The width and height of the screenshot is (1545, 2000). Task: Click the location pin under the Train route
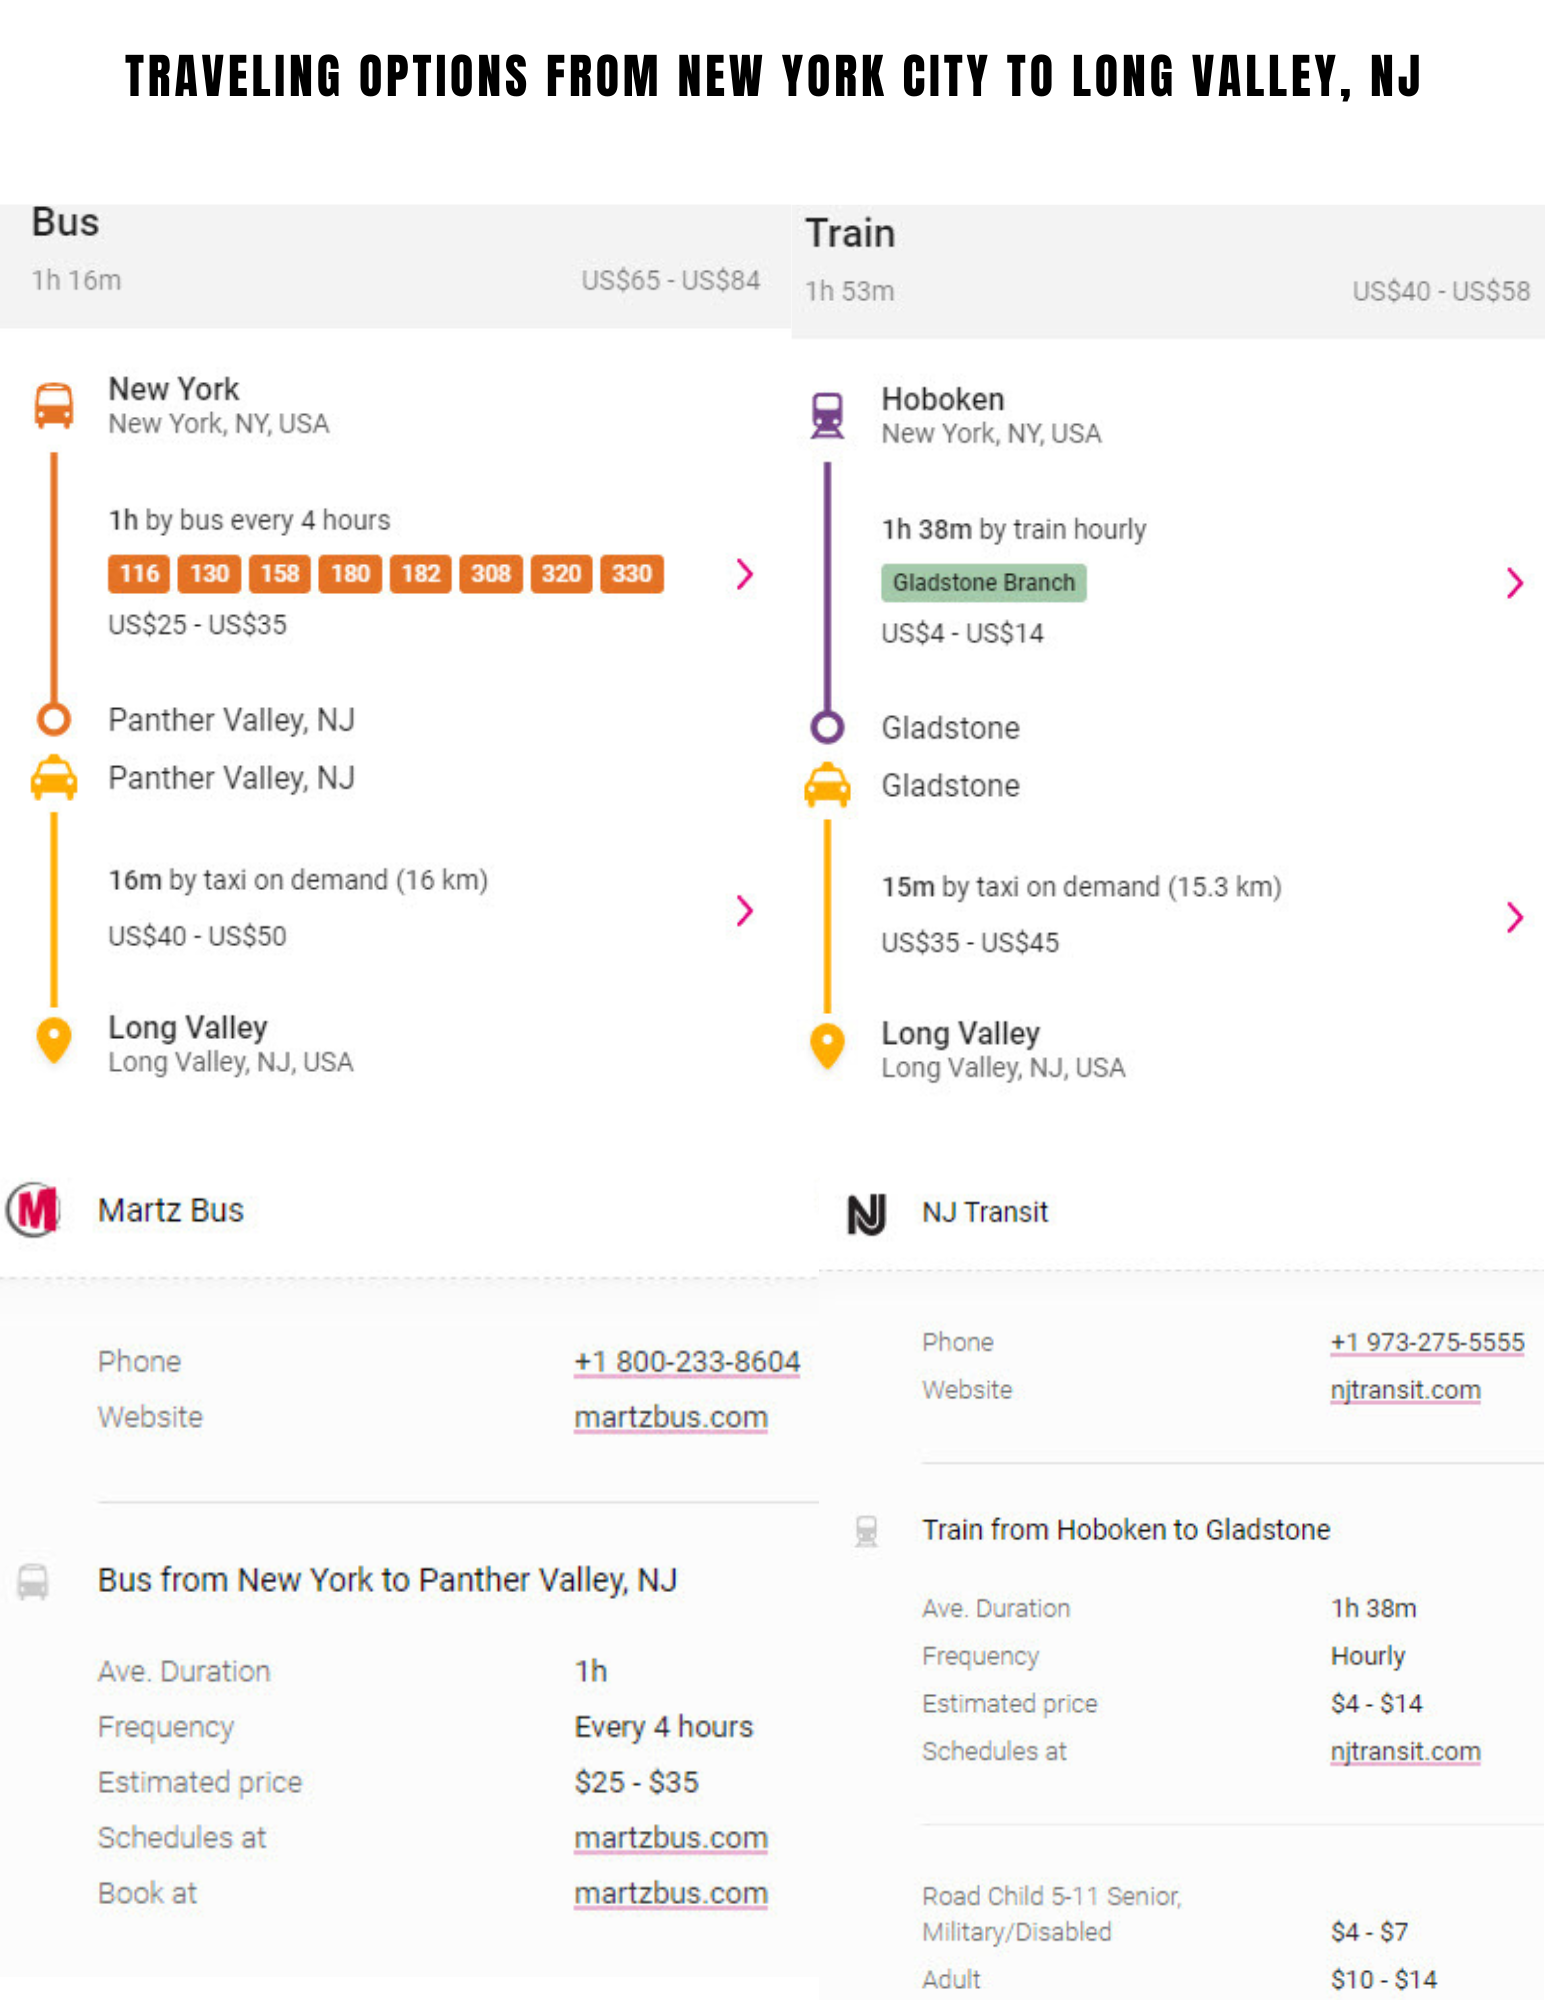coord(827,1047)
